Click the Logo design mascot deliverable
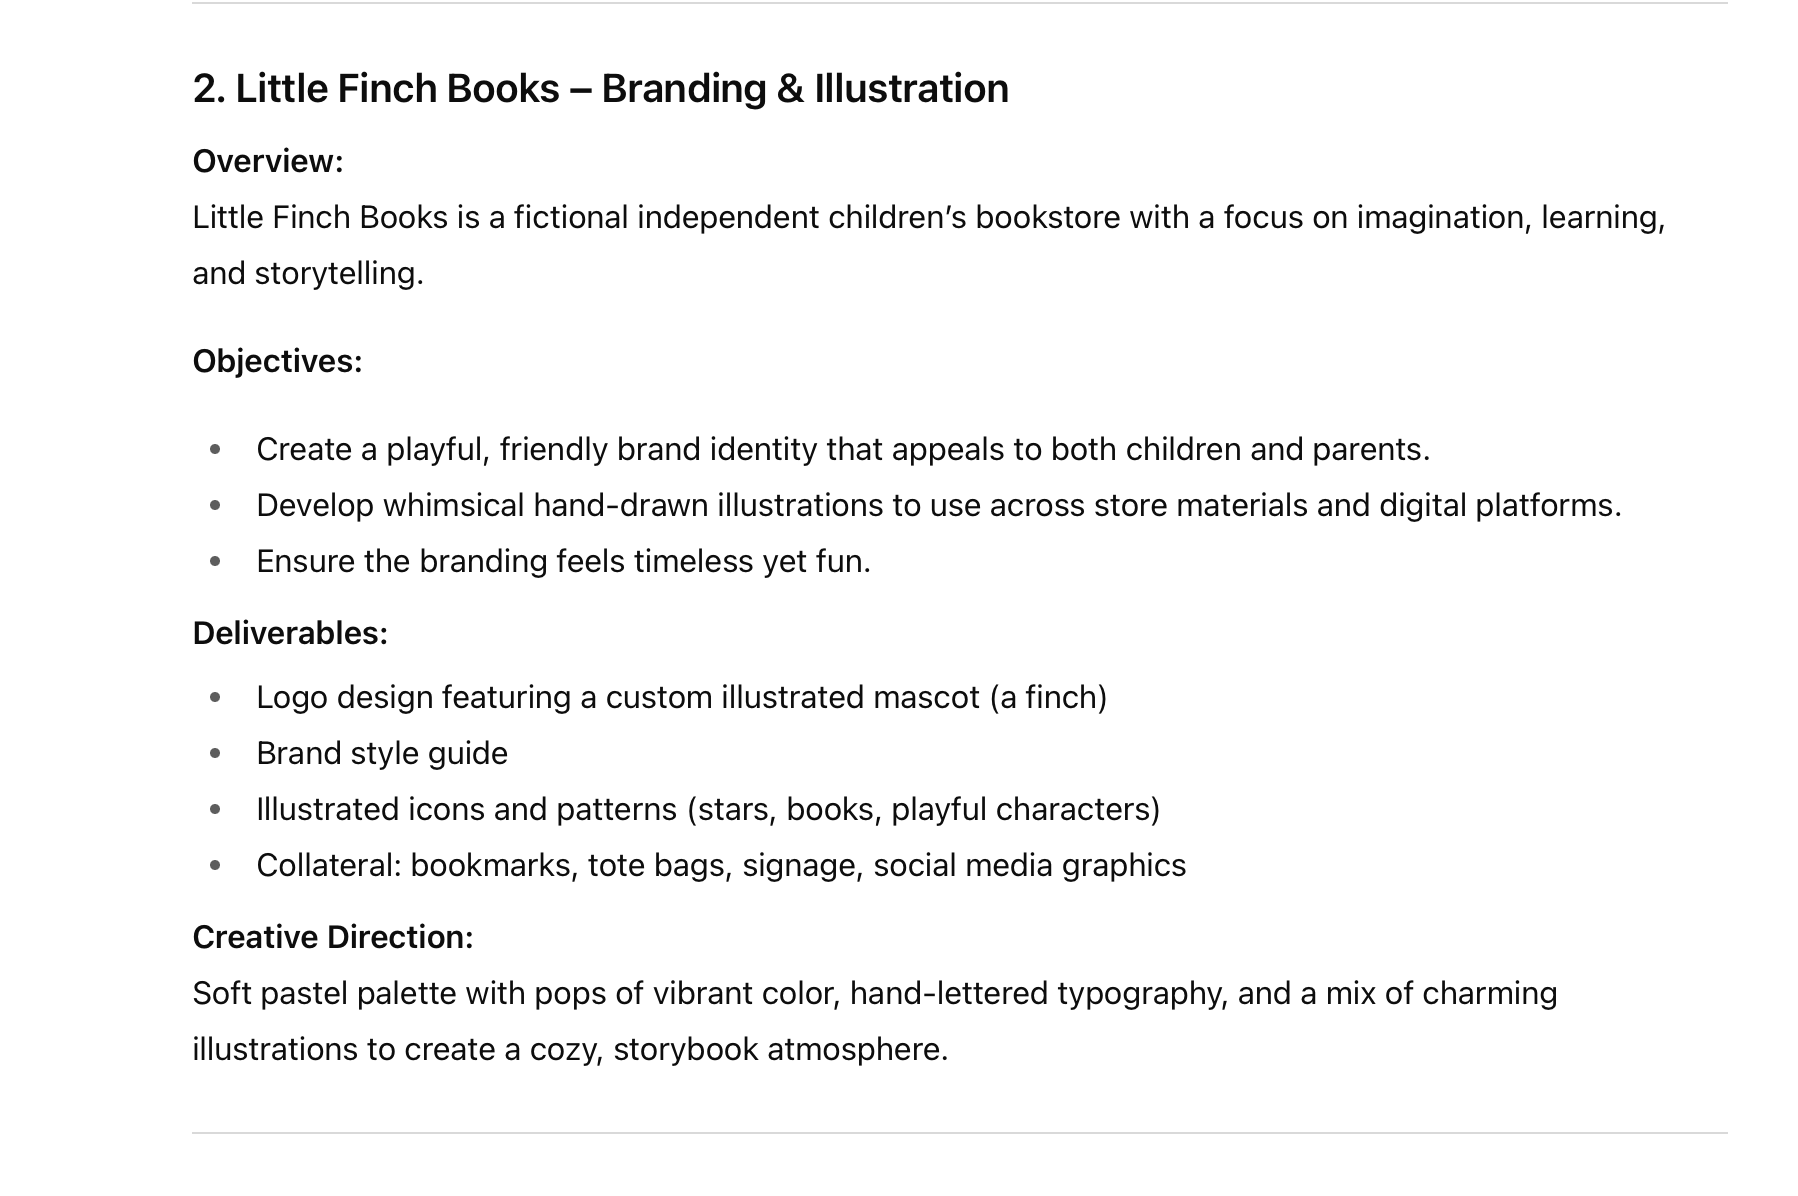The image size is (1798, 1196). click(681, 698)
